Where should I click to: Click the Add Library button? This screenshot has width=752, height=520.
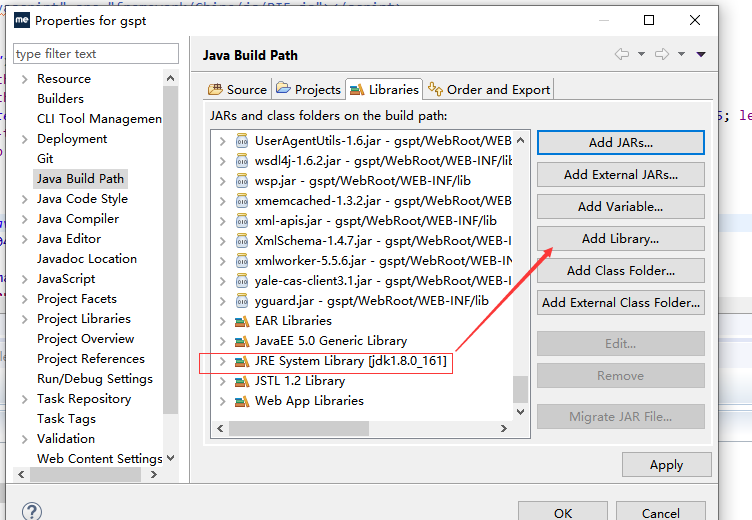coord(620,239)
